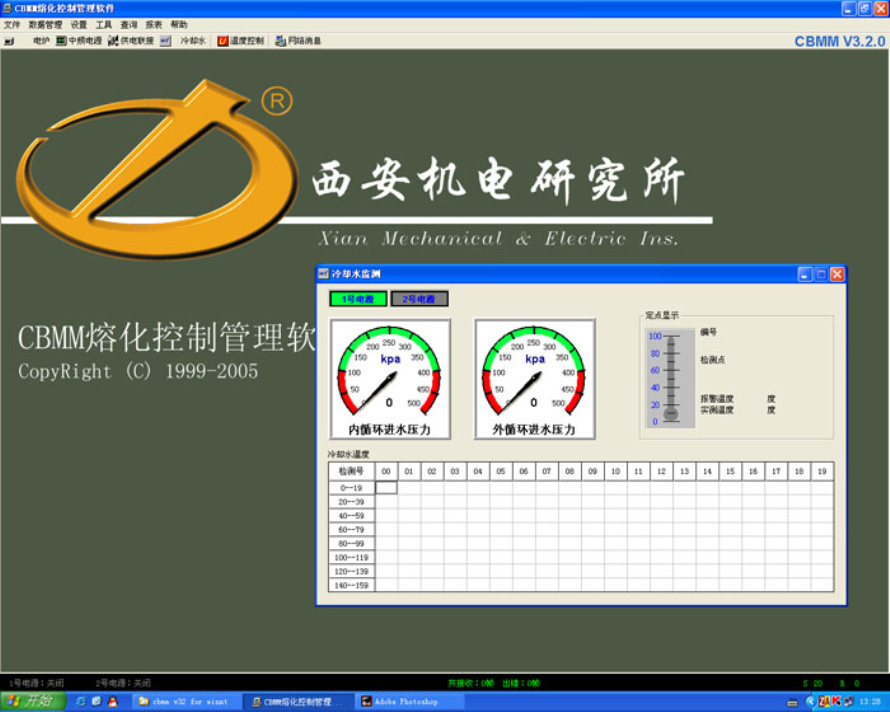Click column header 10 in temperature table
Image resolution: width=890 pixels, height=712 pixels.
[615, 471]
